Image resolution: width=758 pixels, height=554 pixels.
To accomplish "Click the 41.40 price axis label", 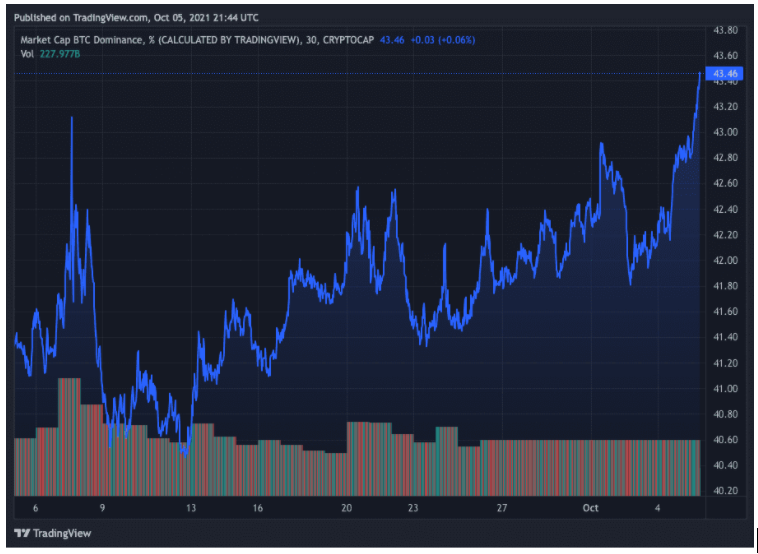I will pos(725,337).
